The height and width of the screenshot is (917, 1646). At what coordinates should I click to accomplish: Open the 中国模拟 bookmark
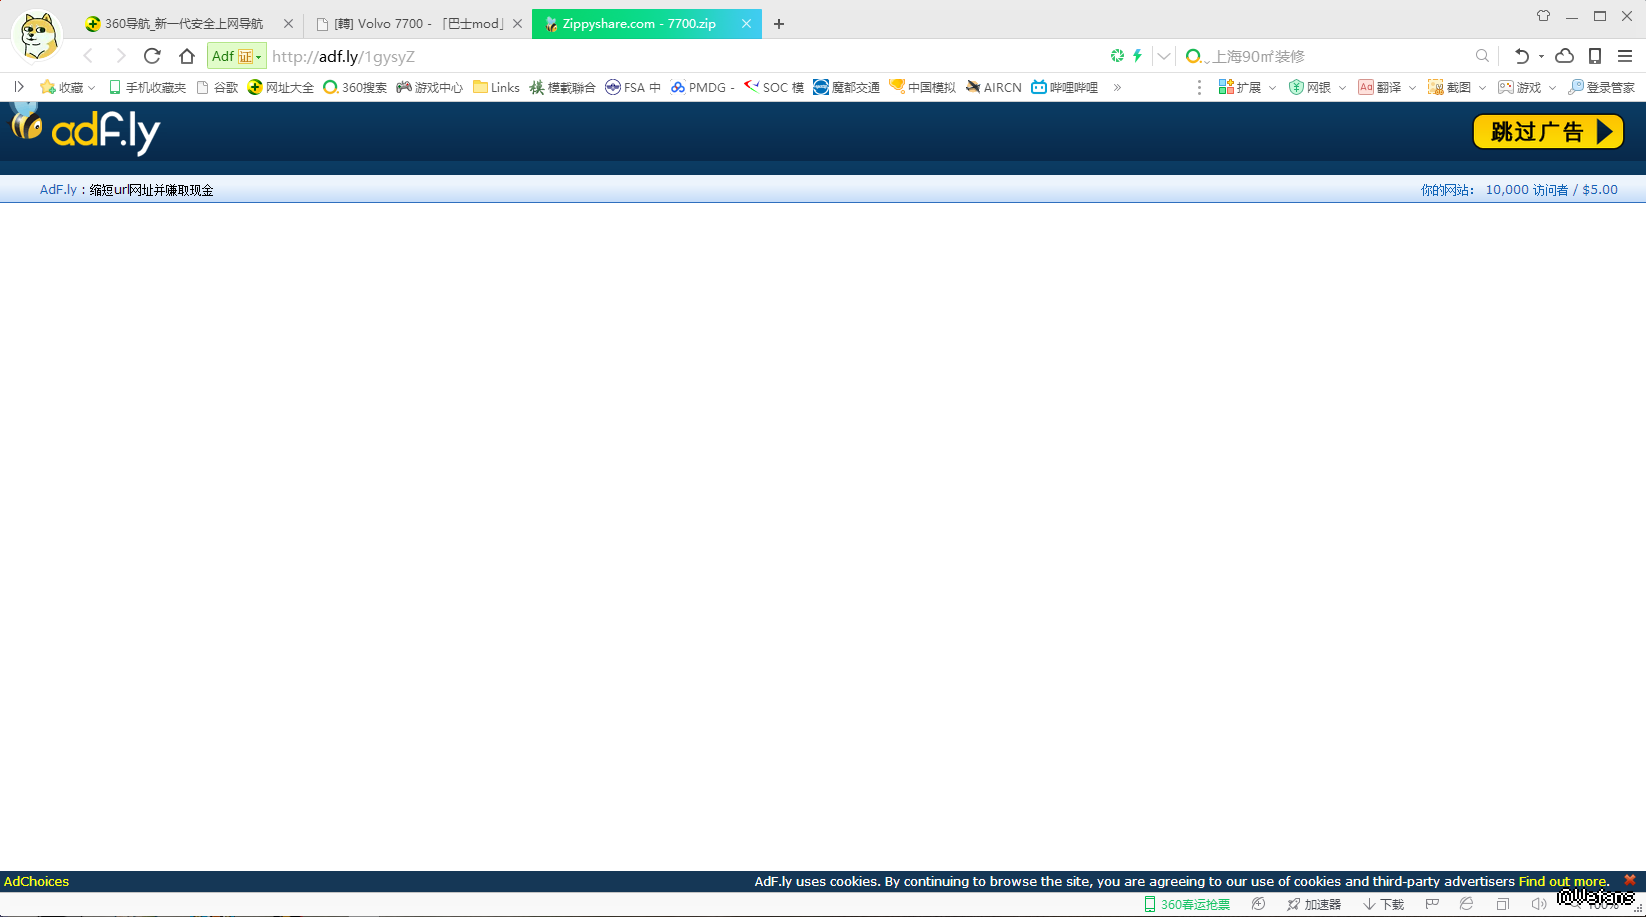pyautogui.click(x=922, y=88)
